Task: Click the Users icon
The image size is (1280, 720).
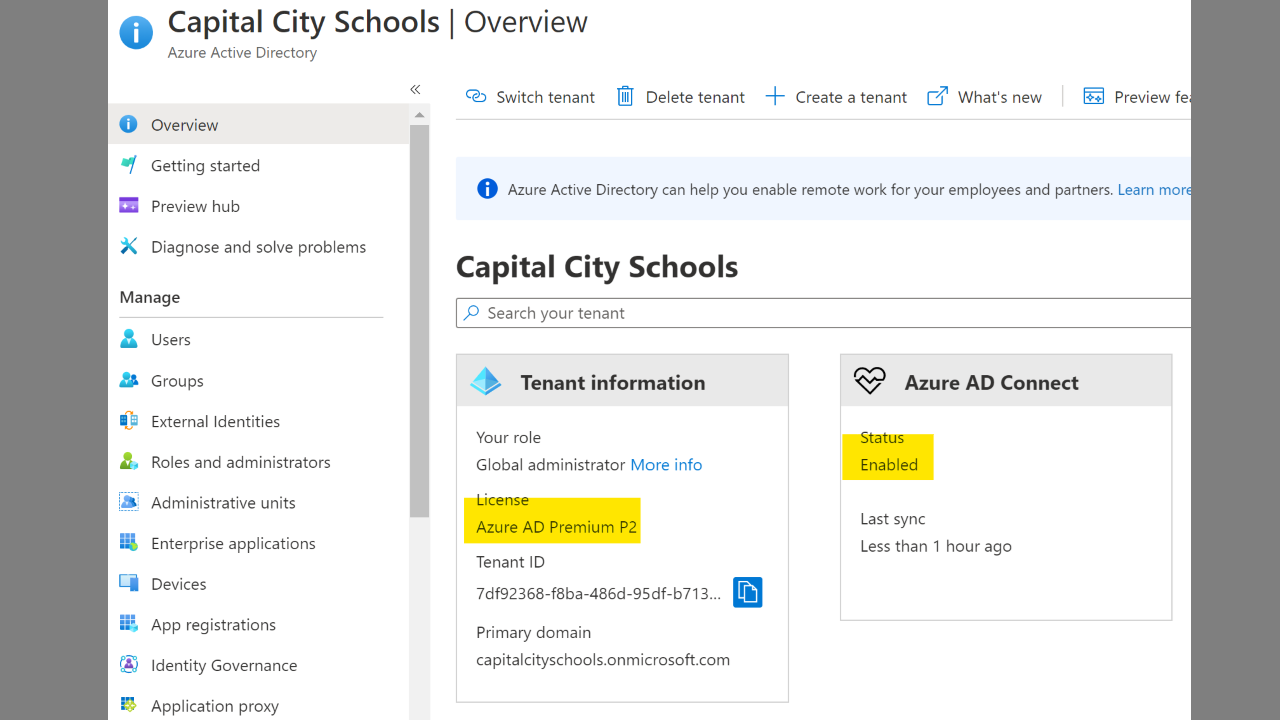Action: coord(128,339)
